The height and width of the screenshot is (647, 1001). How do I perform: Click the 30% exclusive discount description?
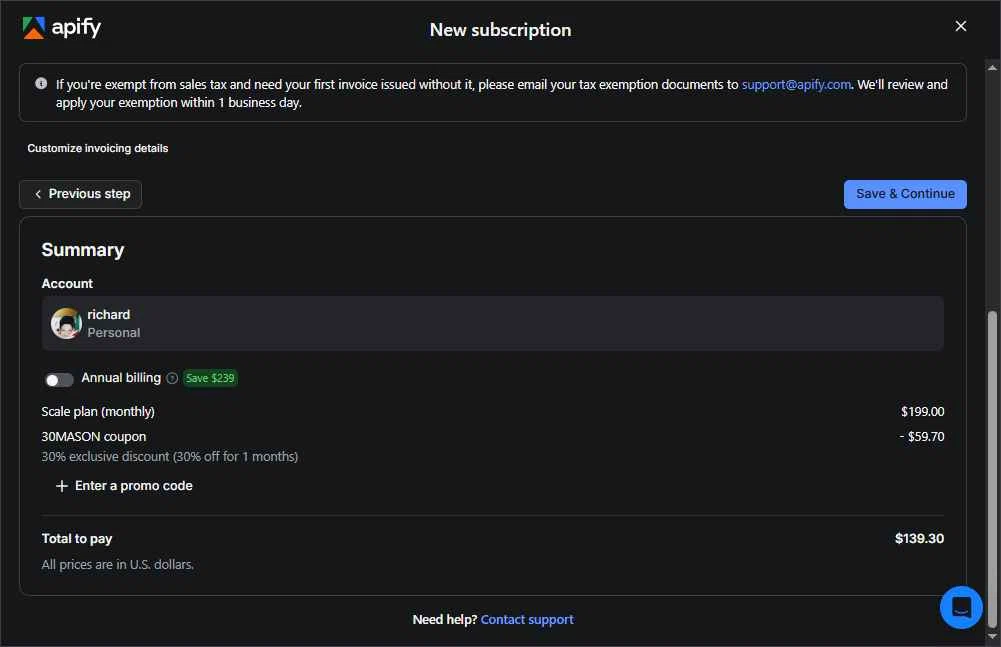click(170, 457)
